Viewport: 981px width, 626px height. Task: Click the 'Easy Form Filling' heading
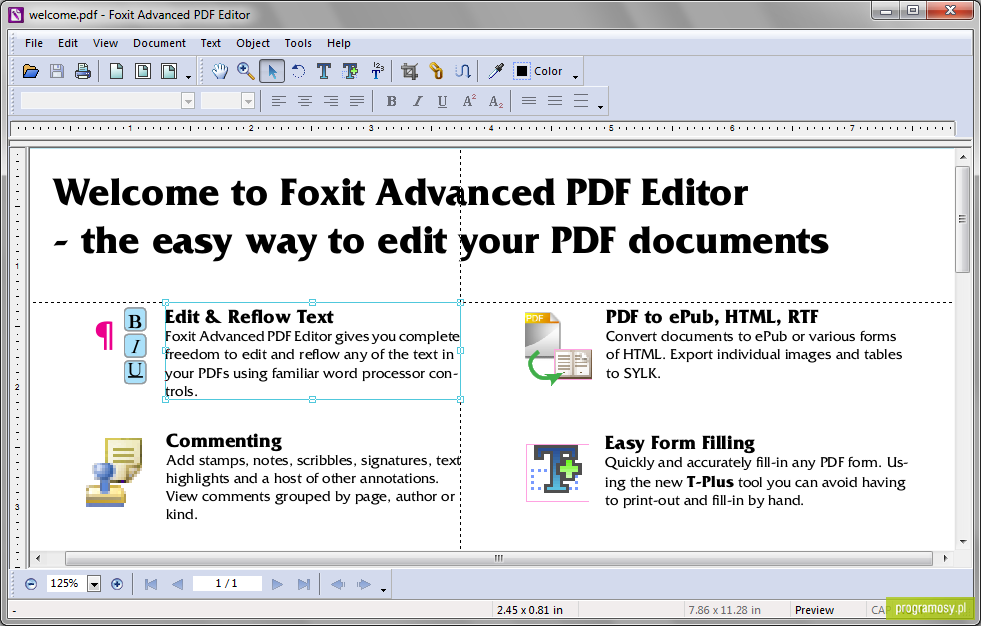point(679,443)
